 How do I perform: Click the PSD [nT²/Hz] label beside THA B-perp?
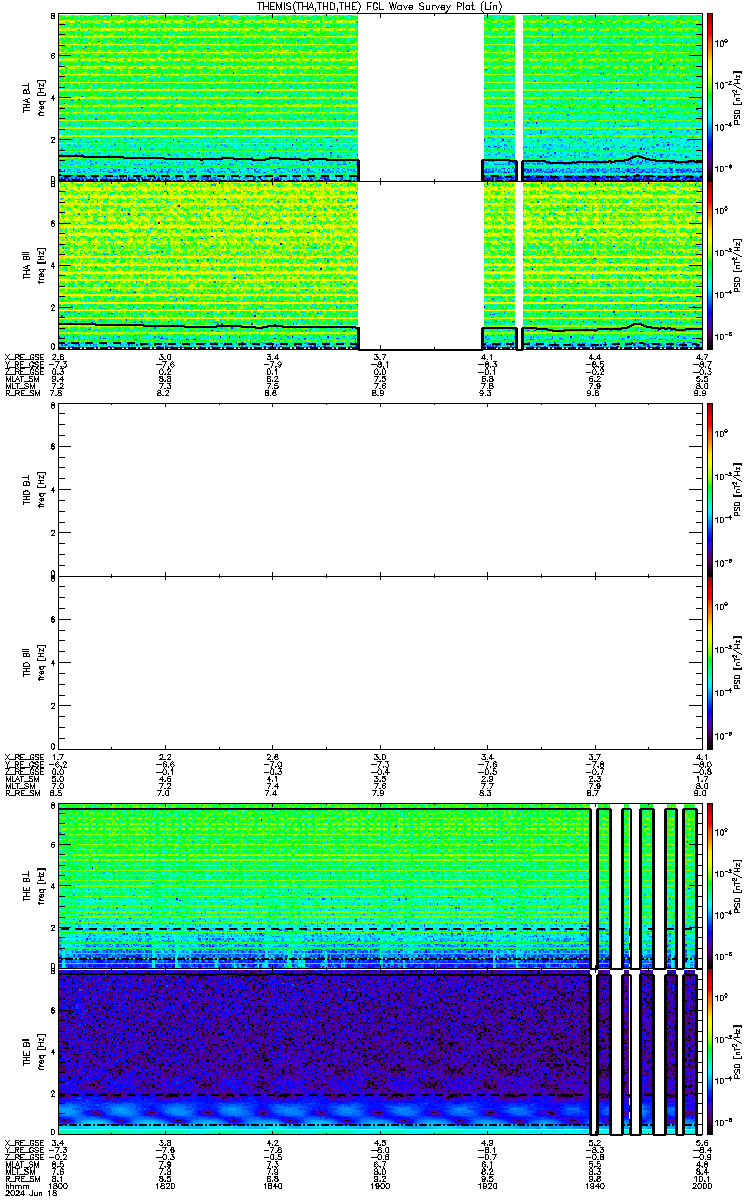point(738,98)
